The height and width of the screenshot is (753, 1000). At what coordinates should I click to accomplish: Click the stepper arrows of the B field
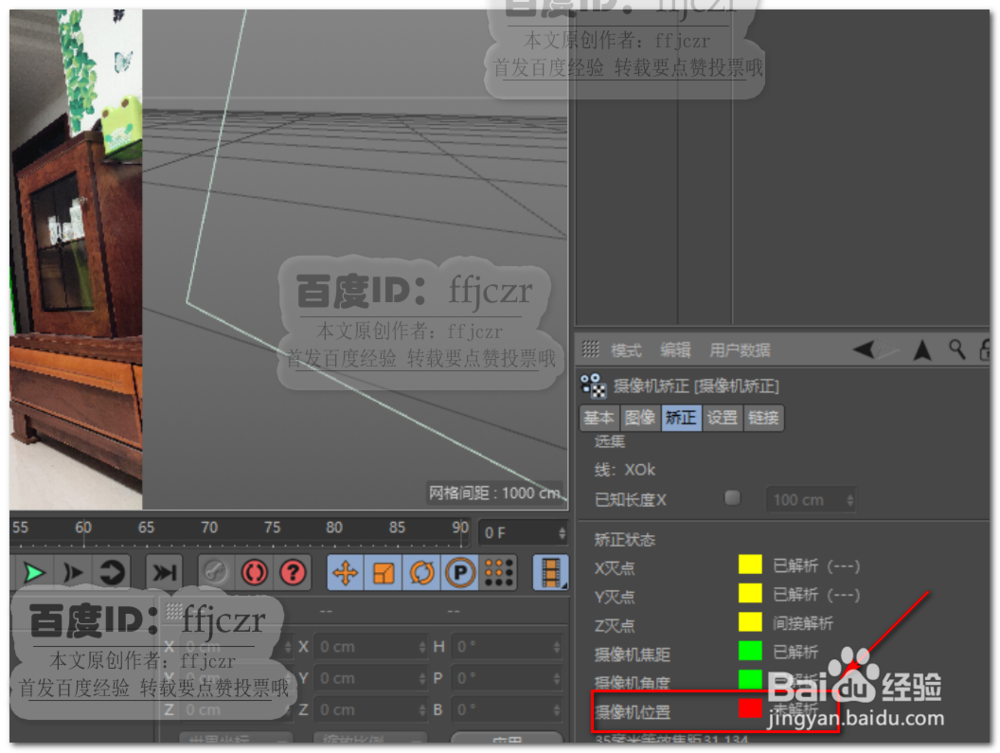557,709
